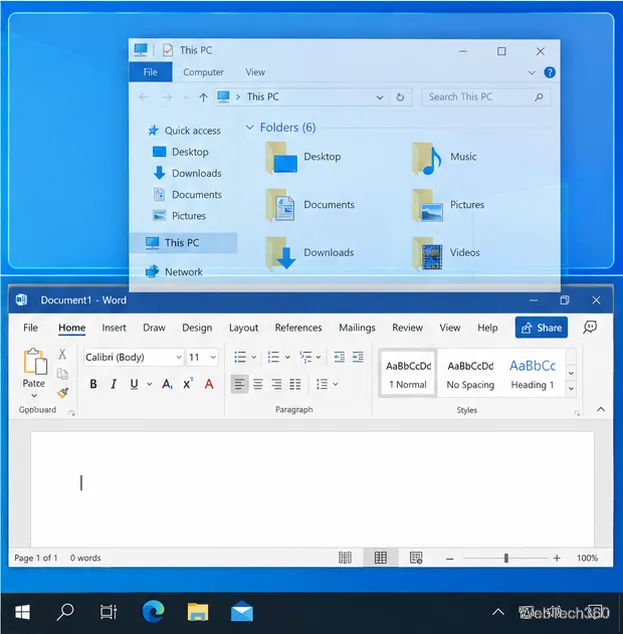The image size is (623, 634).
Task: Toggle Bold formatting in Word ribbon
Action: click(93, 384)
